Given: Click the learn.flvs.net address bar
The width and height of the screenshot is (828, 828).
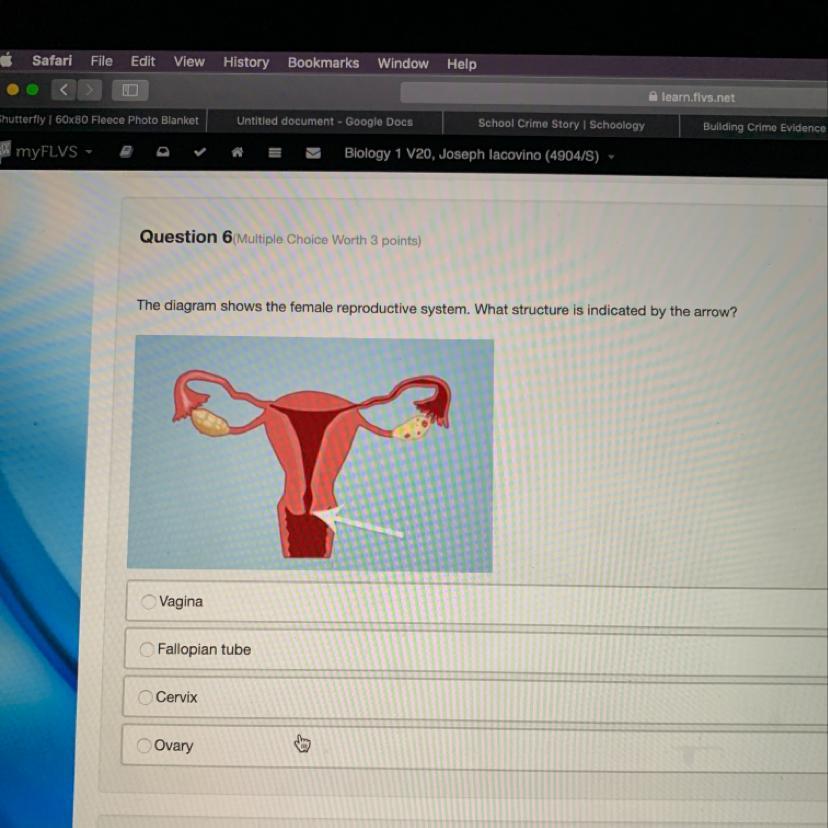Looking at the screenshot, I should 614,96.
